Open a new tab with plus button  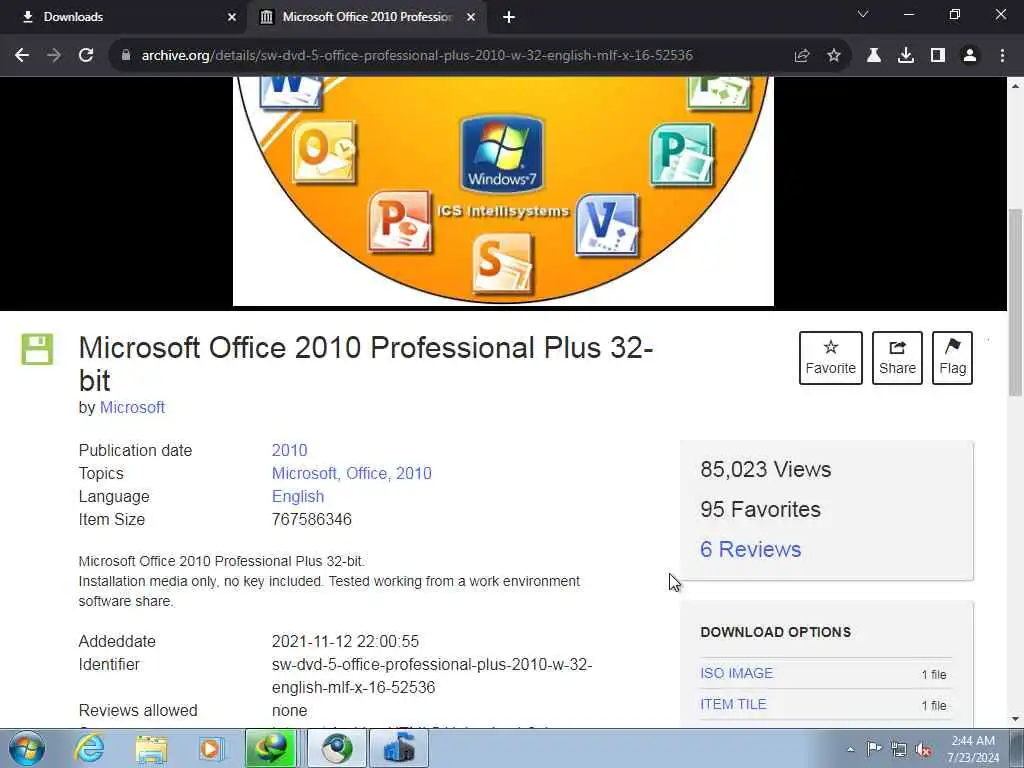(x=509, y=18)
